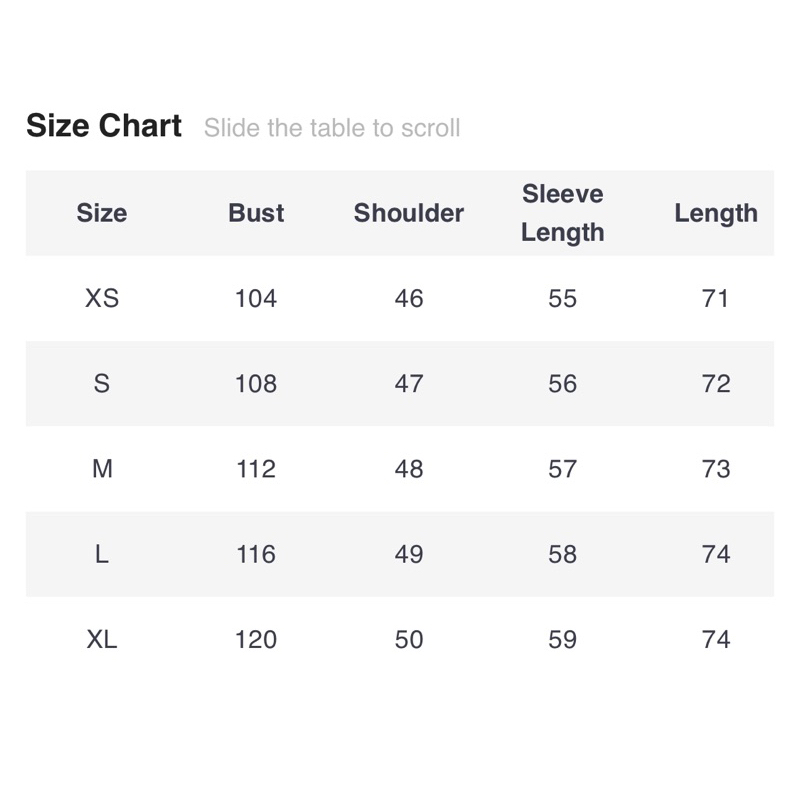Image resolution: width=800 pixels, height=800 pixels.
Task: Click length value 73 for M
Action: 716,469
